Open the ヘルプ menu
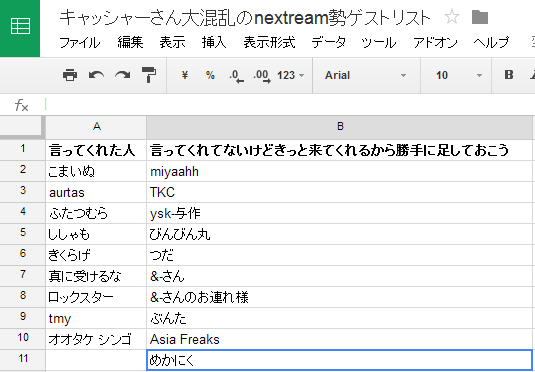The image size is (535, 372). click(491, 43)
